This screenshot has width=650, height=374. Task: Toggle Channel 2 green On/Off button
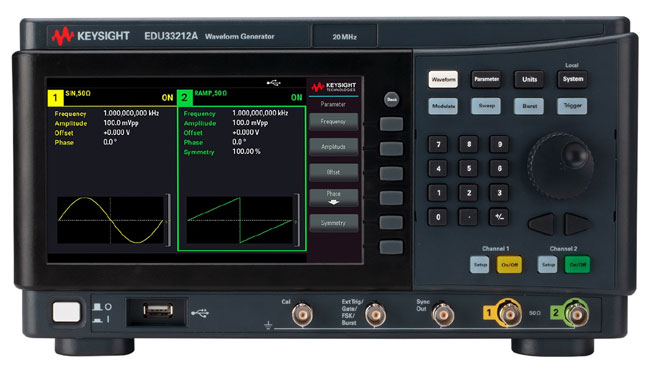(x=577, y=265)
